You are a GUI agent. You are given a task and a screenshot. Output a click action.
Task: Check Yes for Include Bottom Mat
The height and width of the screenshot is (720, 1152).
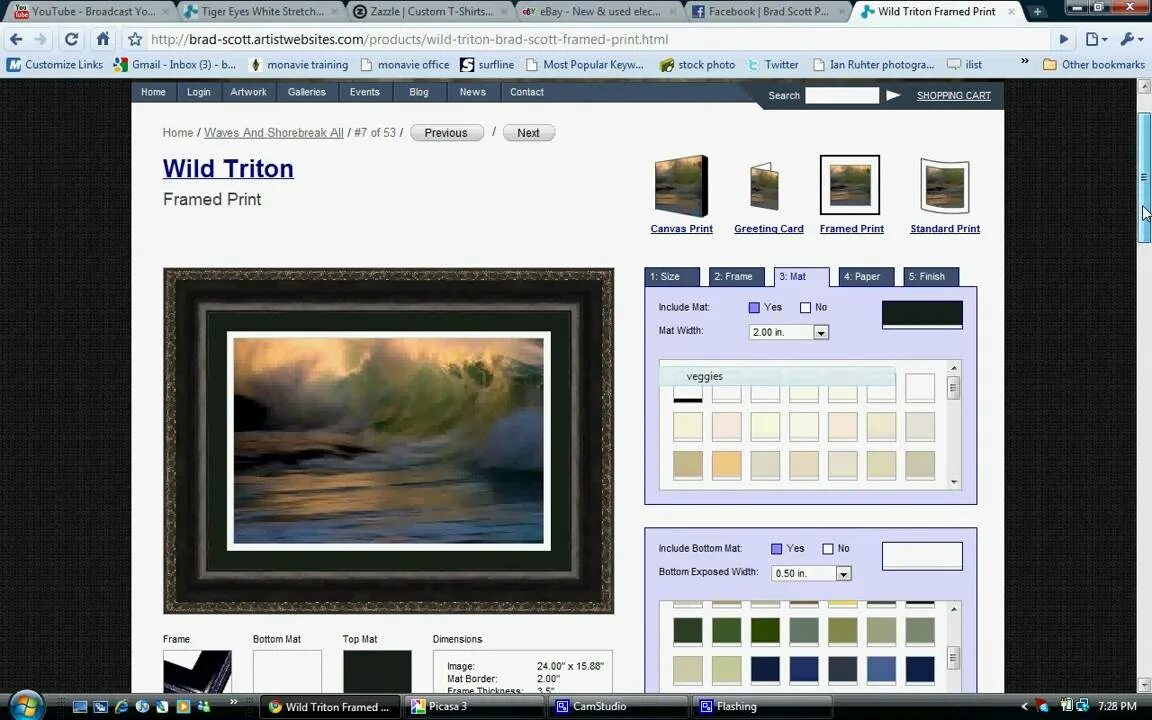click(777, 549)
